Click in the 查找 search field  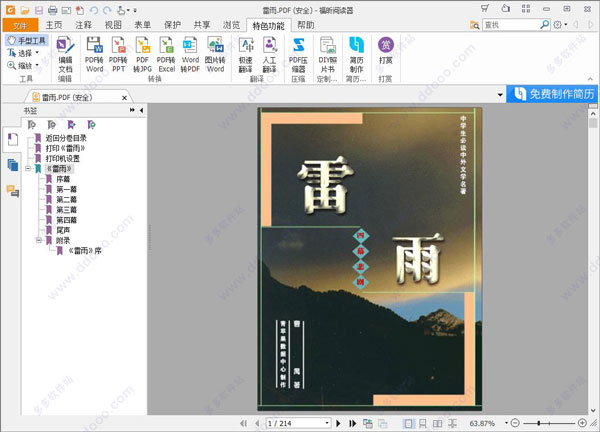511,25
